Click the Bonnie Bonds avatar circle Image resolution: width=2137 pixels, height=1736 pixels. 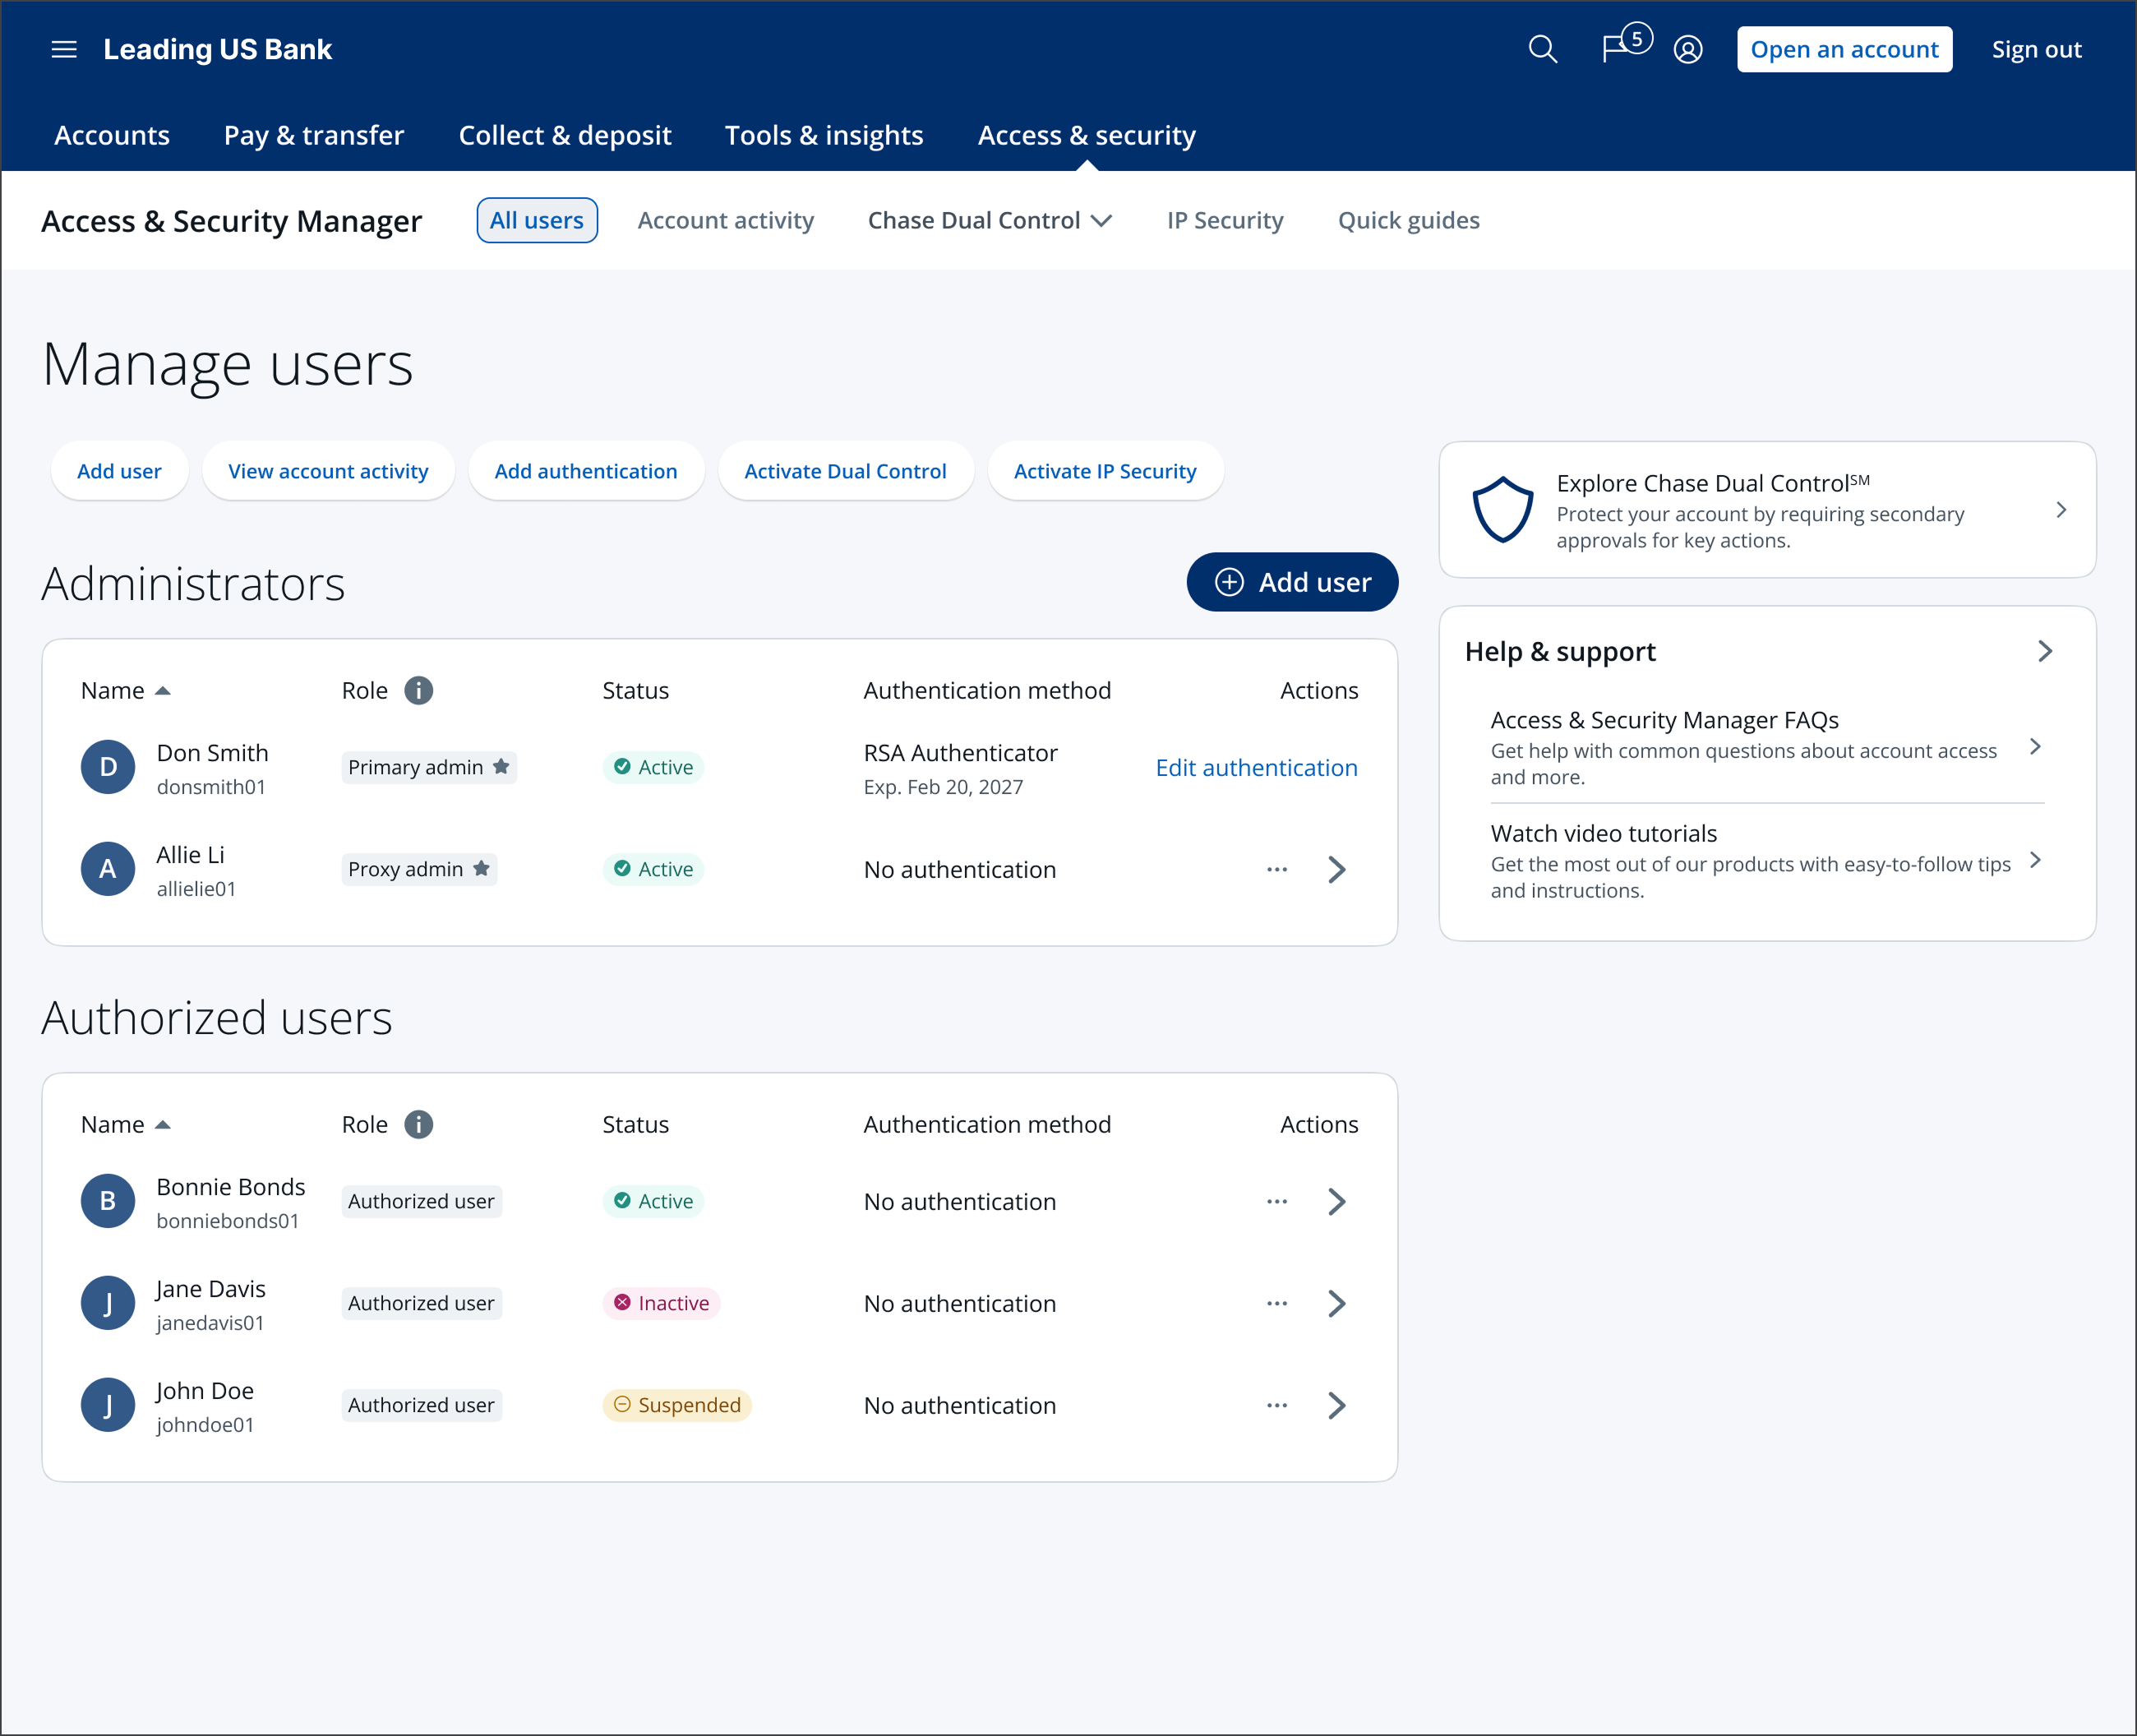pyautogui.click(x=108, y=1201)
